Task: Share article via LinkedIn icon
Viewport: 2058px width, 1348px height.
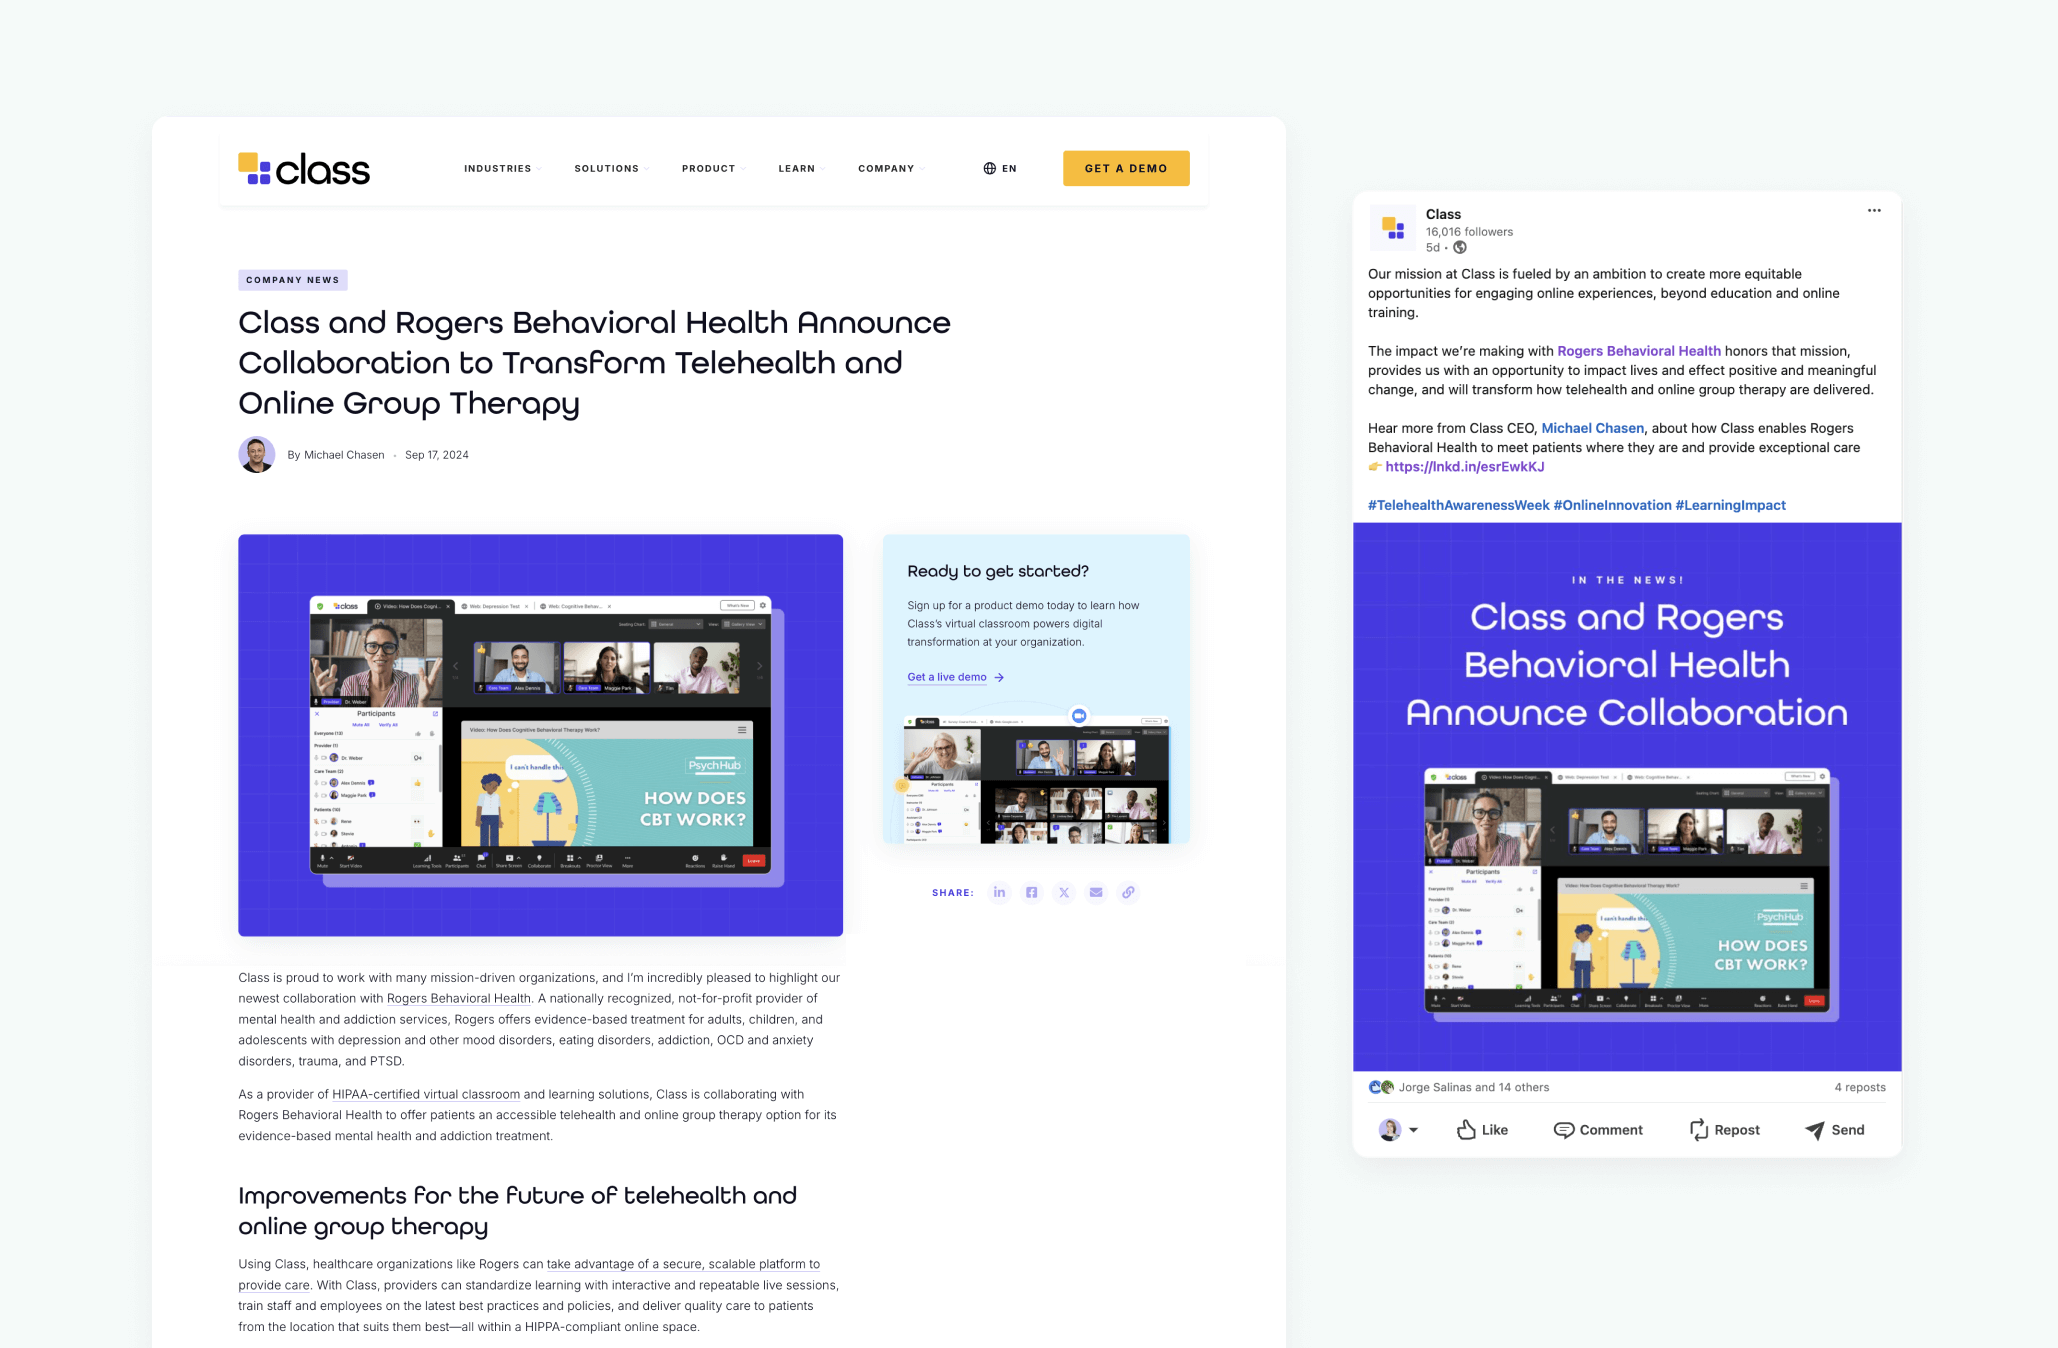Action: pos(999,892)
